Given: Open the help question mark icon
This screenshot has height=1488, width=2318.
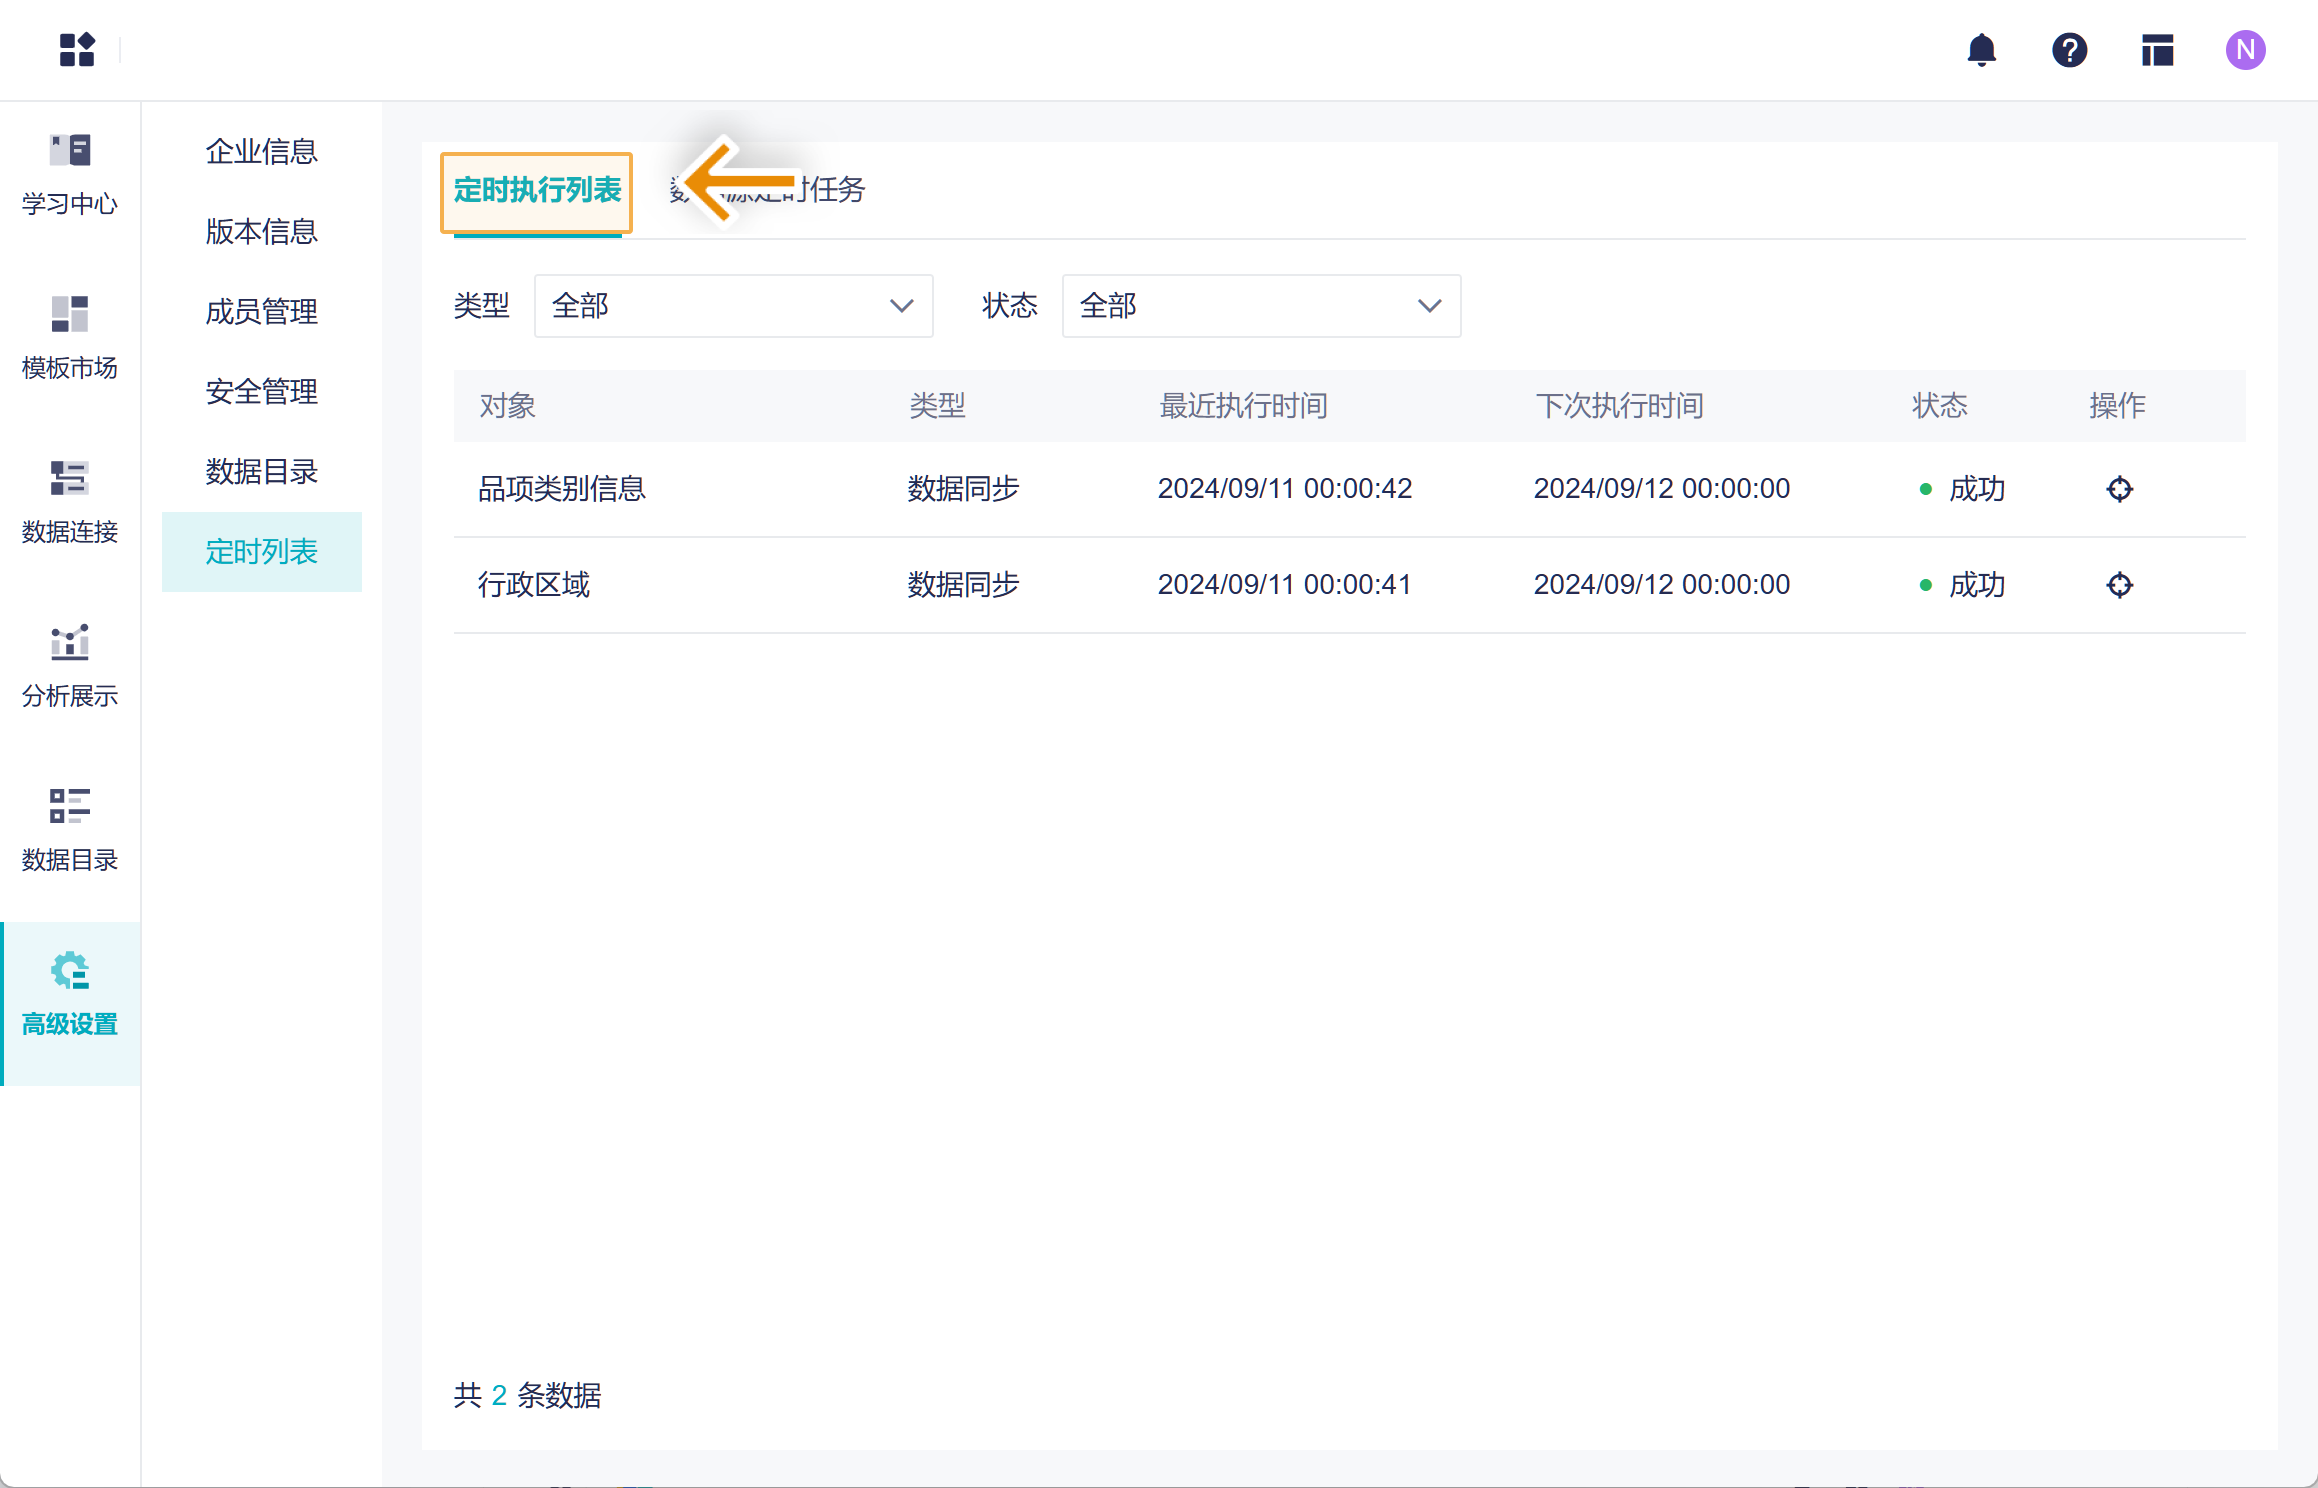Looking at the screenshot, I should click(2069, 50).
